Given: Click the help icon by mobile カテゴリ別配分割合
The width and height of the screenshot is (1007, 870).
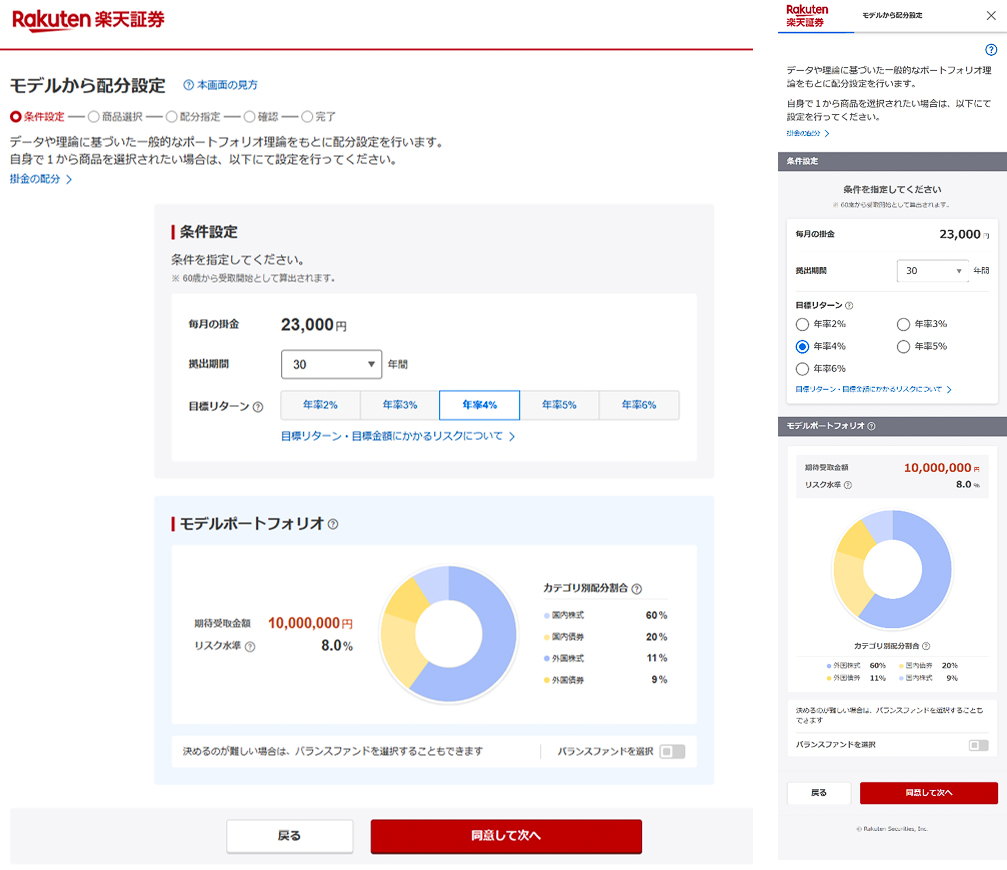Looking at the screenshot, I should click(926, 646).
